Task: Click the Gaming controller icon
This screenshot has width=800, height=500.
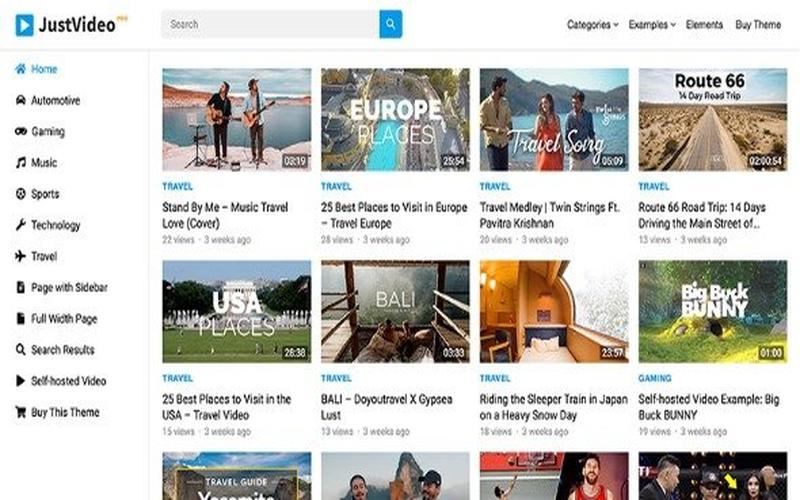Action: tap(20, 131)
